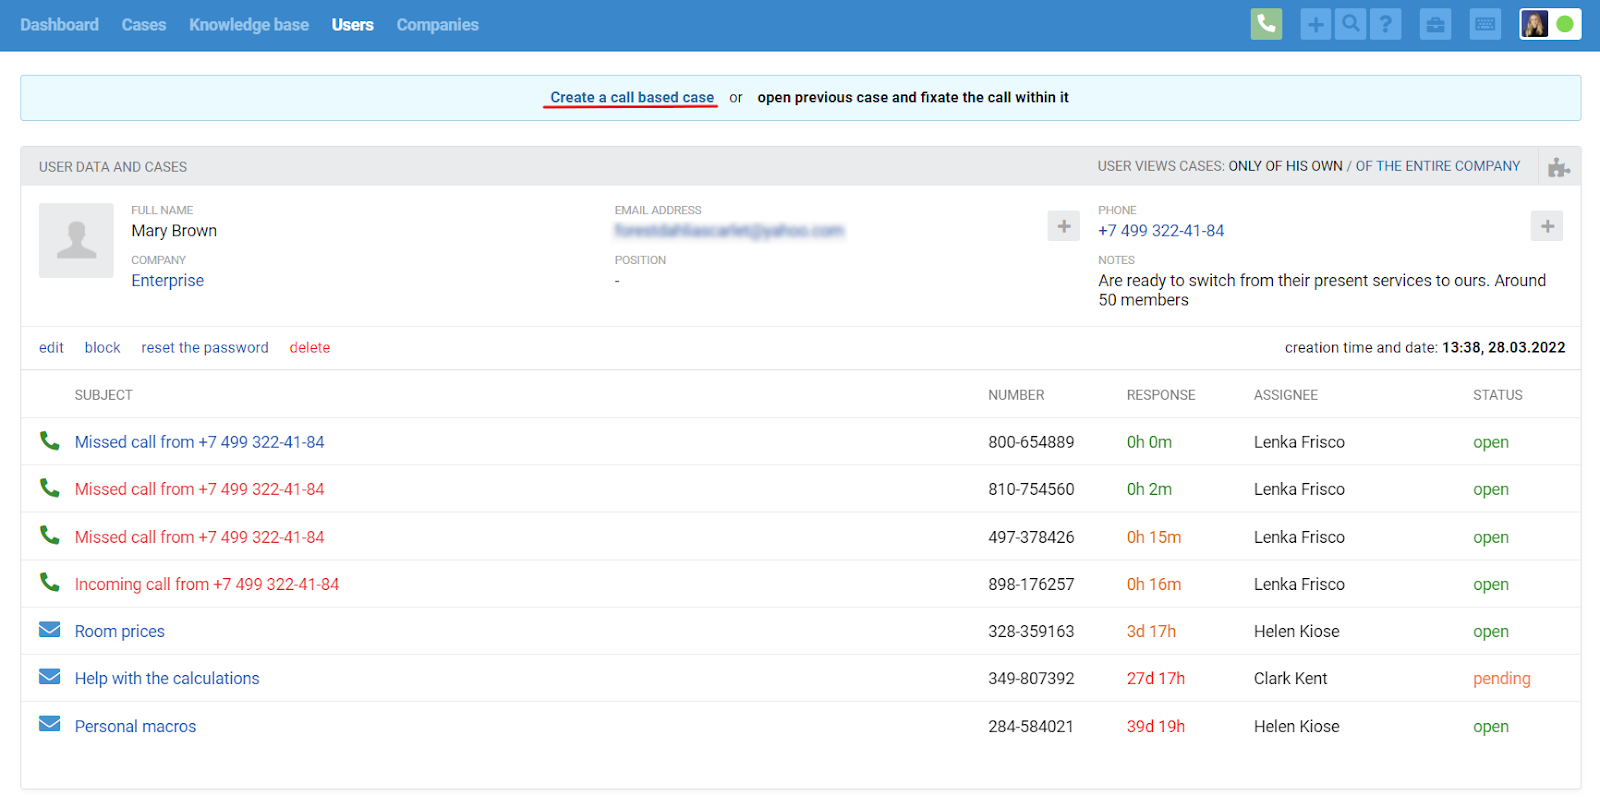
Task: Open Missed call case numbered 800-654889
Action: [x=200, y=442]
